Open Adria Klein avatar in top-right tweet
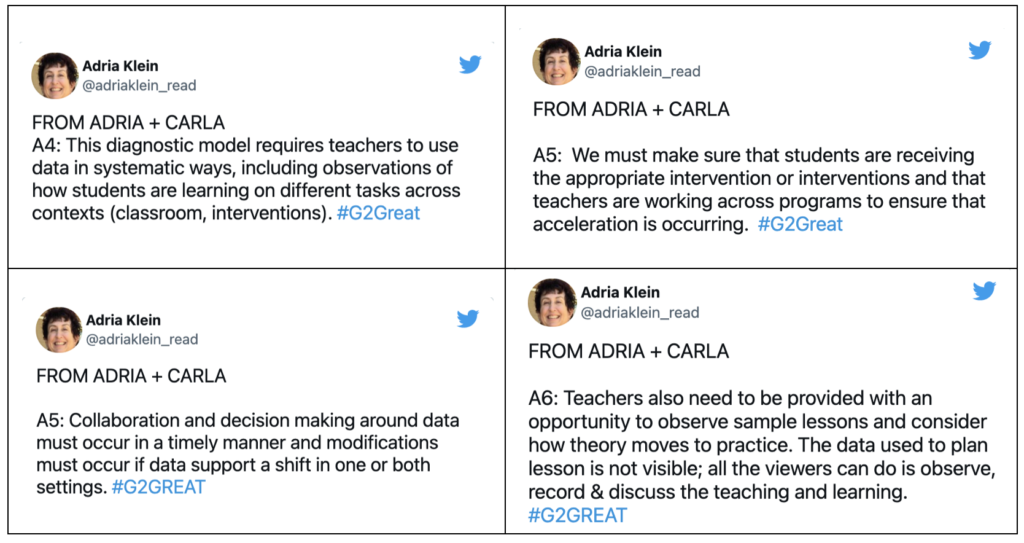 click(x=556, y=61)
